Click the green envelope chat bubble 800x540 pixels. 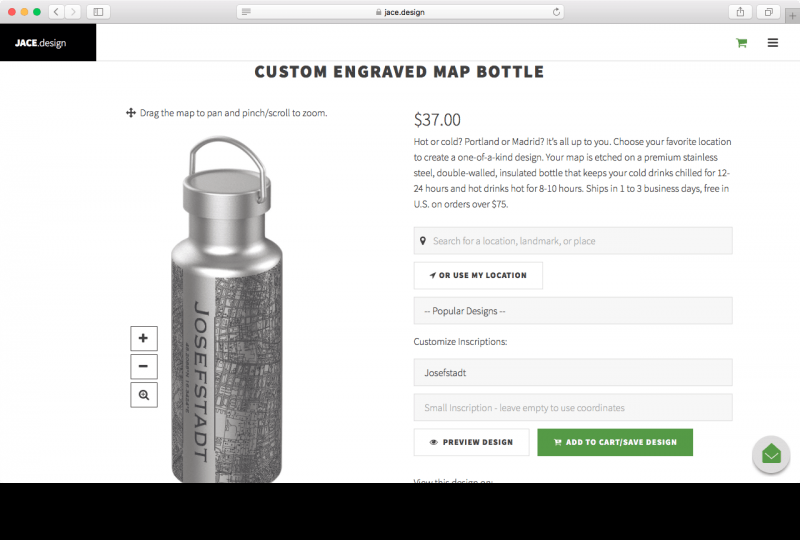771,454
